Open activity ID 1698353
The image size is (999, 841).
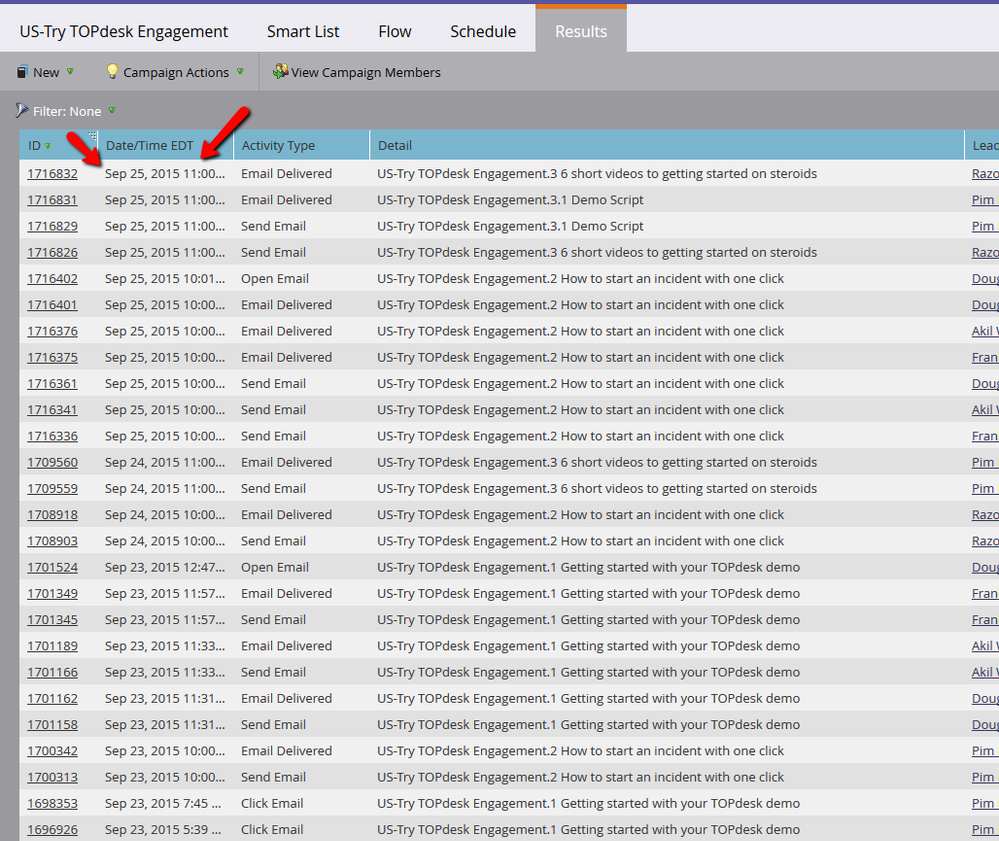(52, 803)
